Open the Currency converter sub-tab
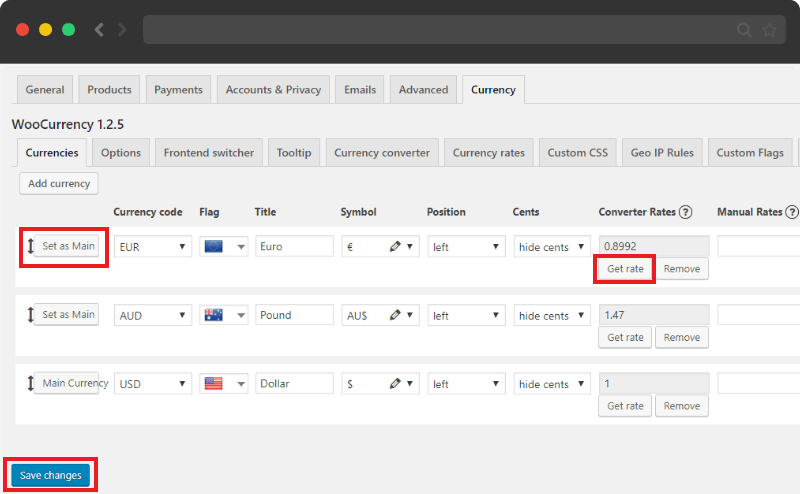This screenshot has height=494, width=800. [x=382, y=152]
